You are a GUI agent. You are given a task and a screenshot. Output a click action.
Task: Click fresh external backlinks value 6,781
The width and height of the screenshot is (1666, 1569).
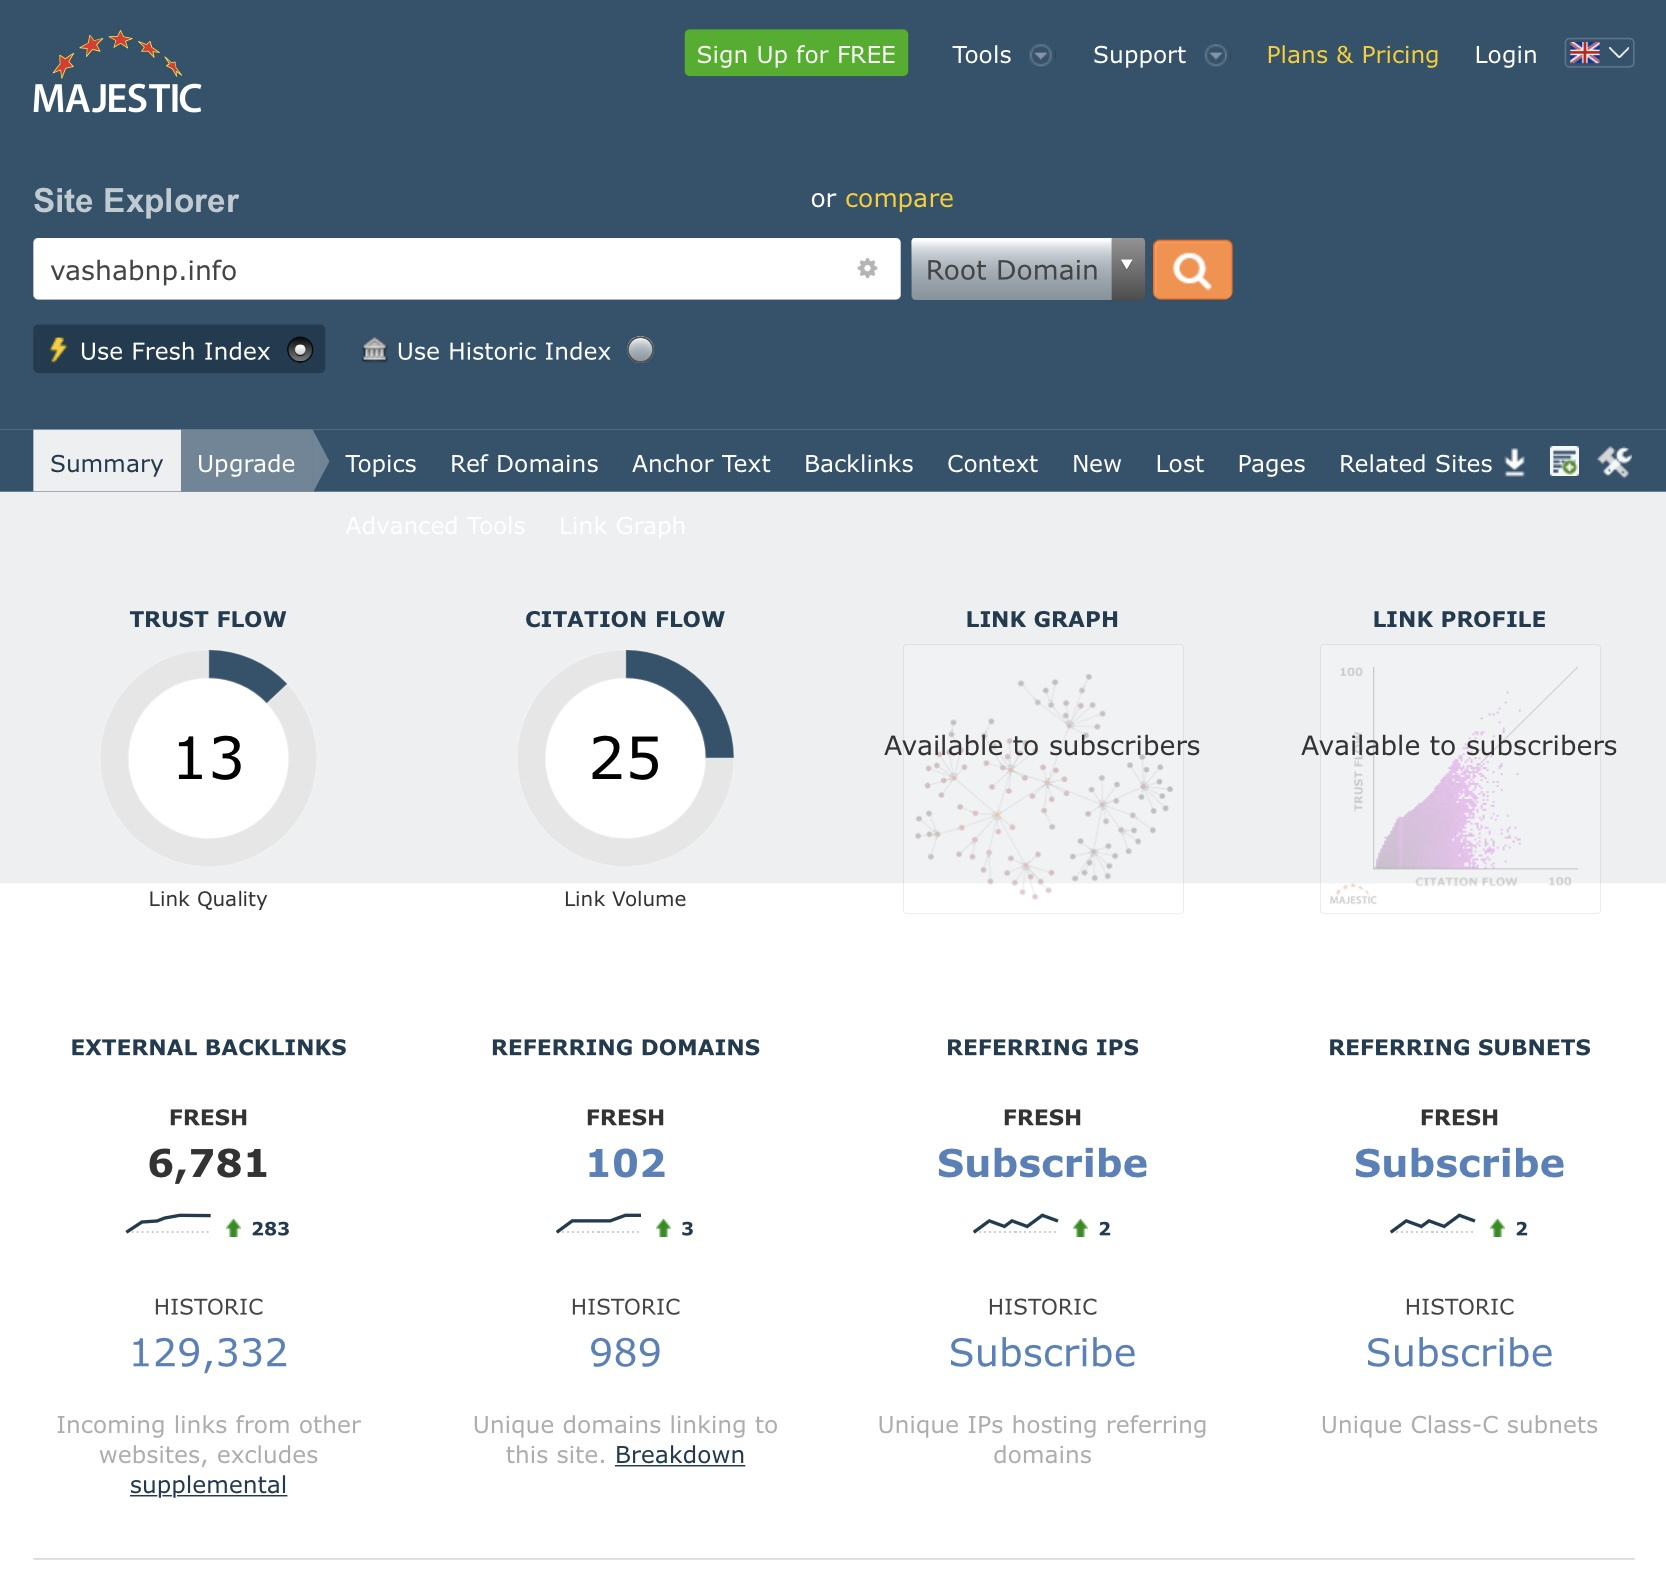(208, 1163)
